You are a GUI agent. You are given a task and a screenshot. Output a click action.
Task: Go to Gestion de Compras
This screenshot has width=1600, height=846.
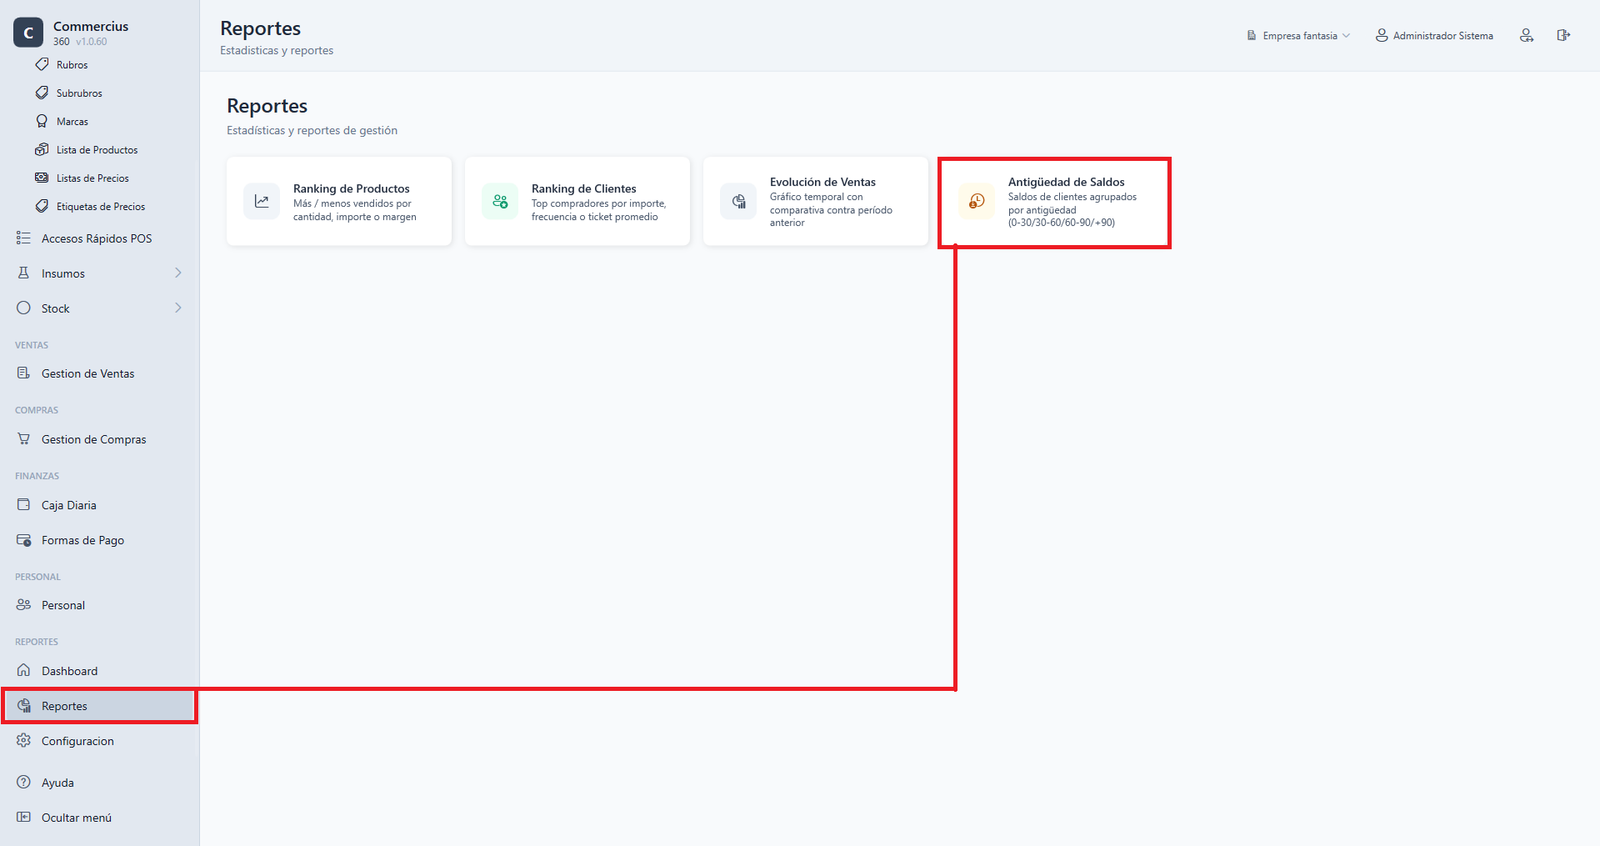[94, 439]
